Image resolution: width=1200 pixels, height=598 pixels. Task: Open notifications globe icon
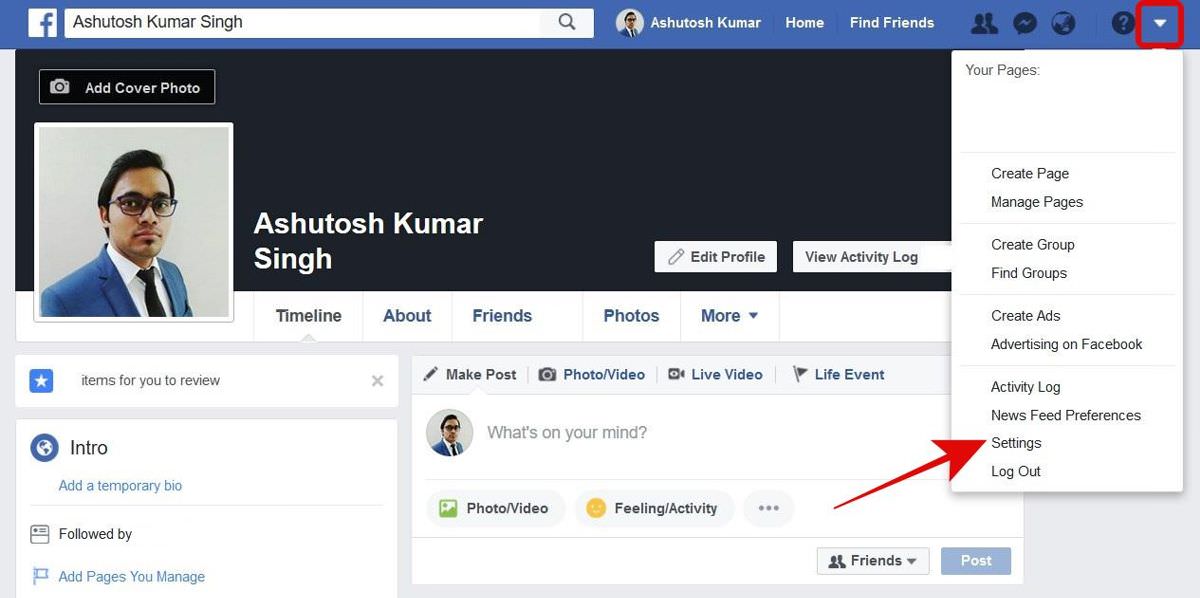(1063, 22)
